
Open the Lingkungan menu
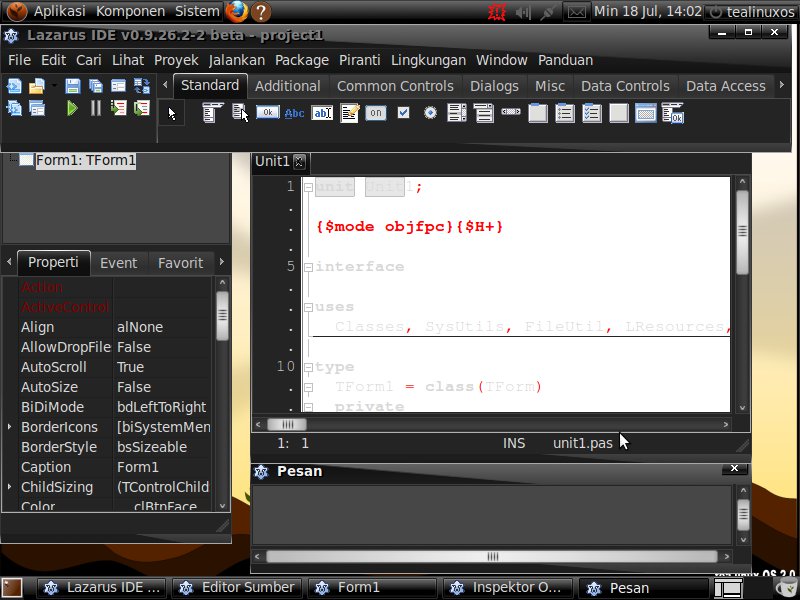click(428, 60)
